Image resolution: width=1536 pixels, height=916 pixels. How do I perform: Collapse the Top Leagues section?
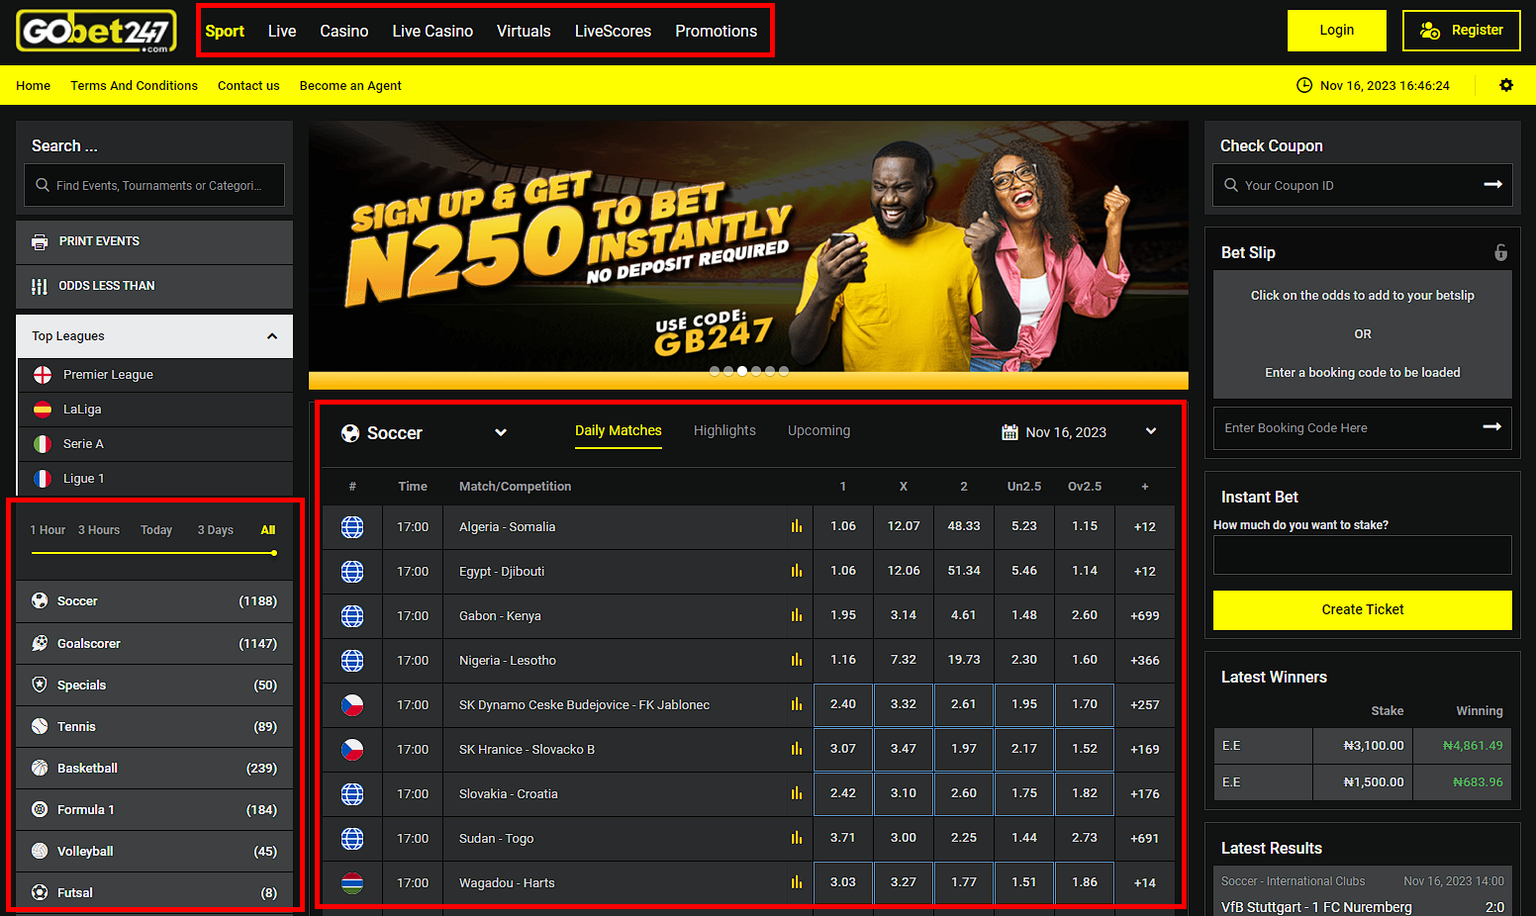(x=272, y=336)
